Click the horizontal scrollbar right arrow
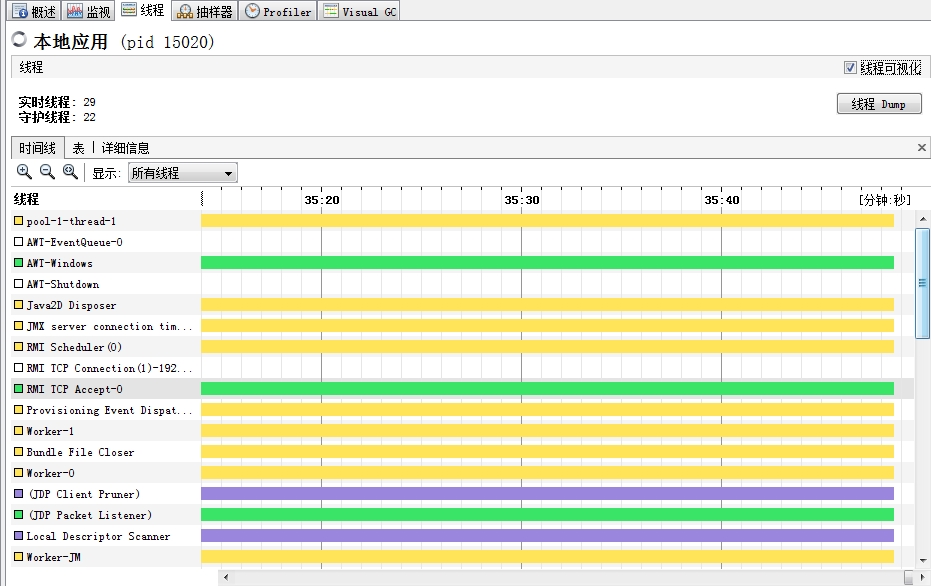This screenshot has height=586, width=931. [x=922, y=577]
